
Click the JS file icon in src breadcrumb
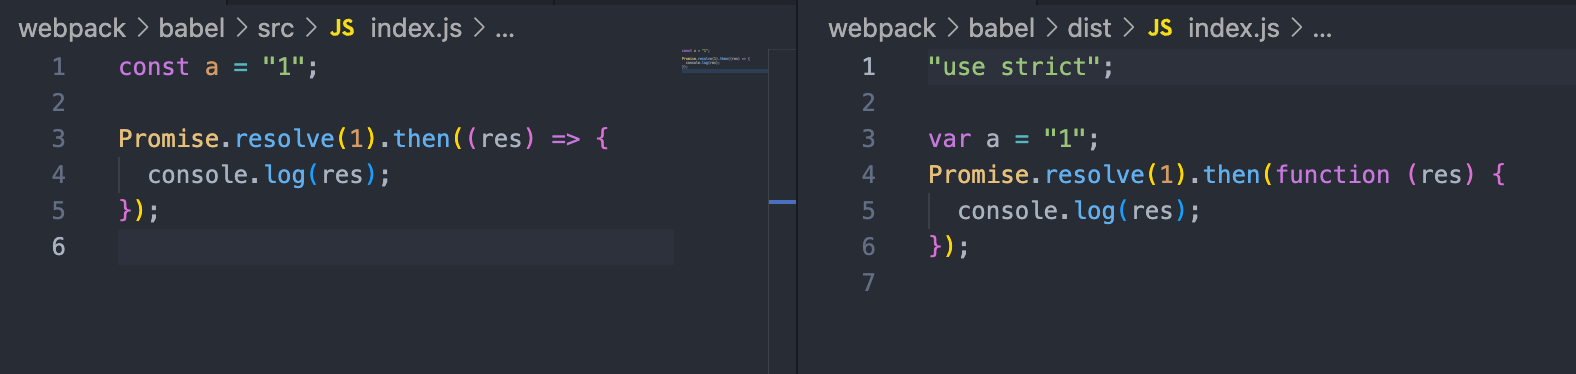click(x=342, y=28)
